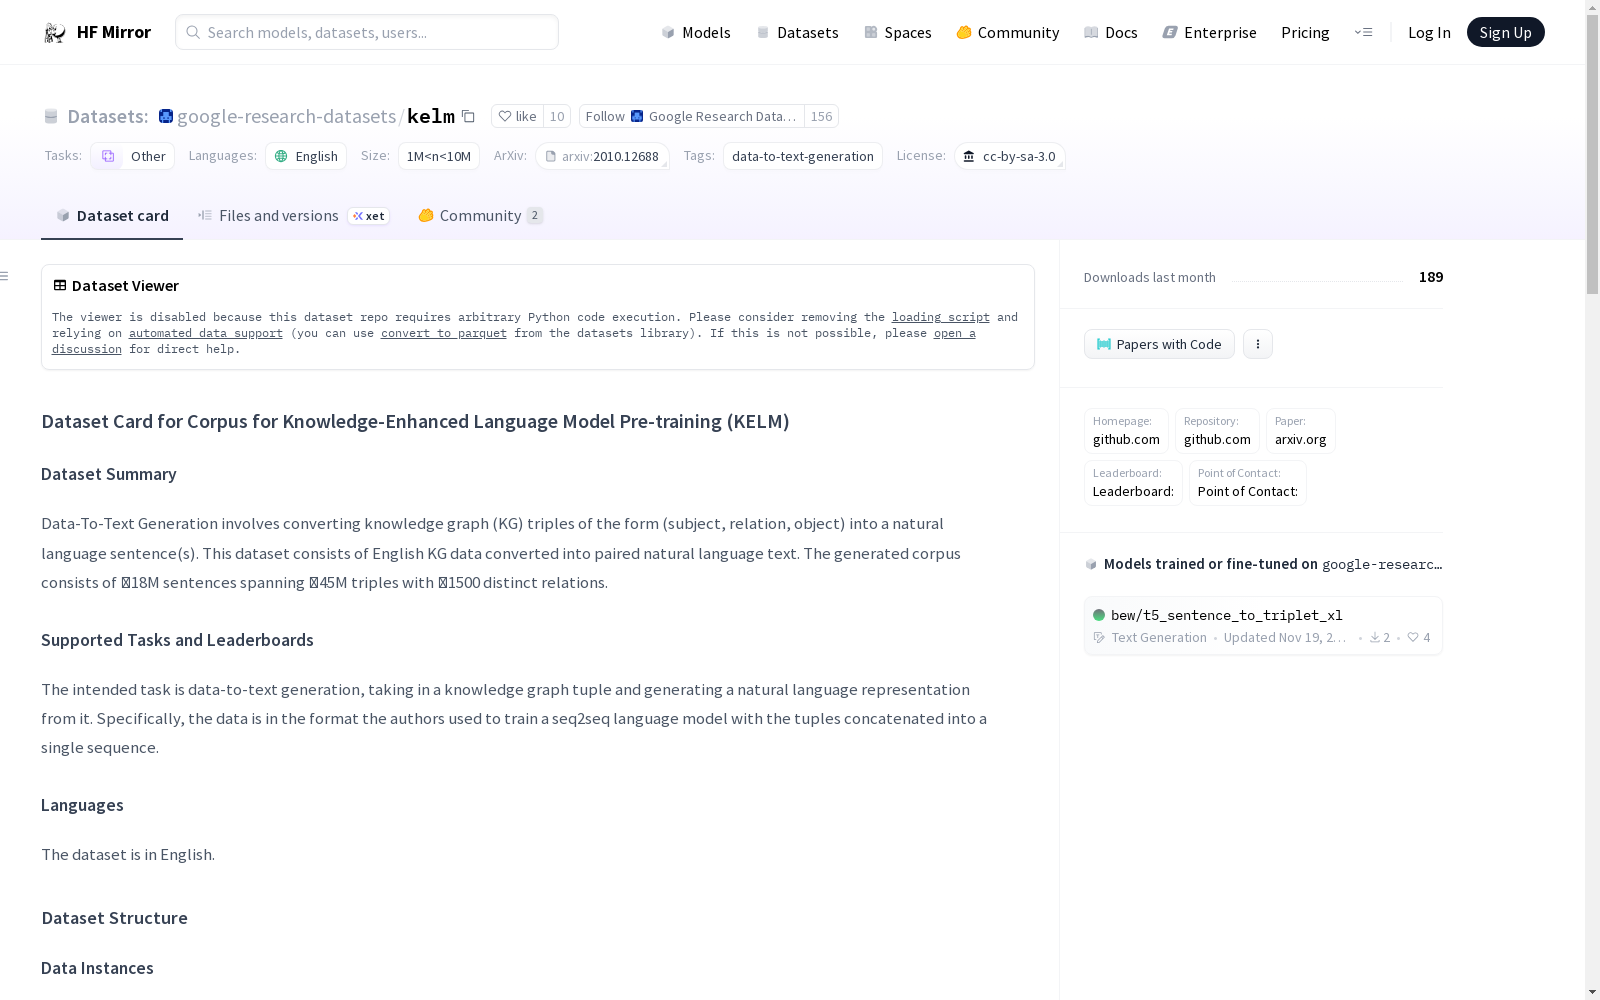Click the open a discussion link
1600x1000 pixels.
(x=955, y=333)
